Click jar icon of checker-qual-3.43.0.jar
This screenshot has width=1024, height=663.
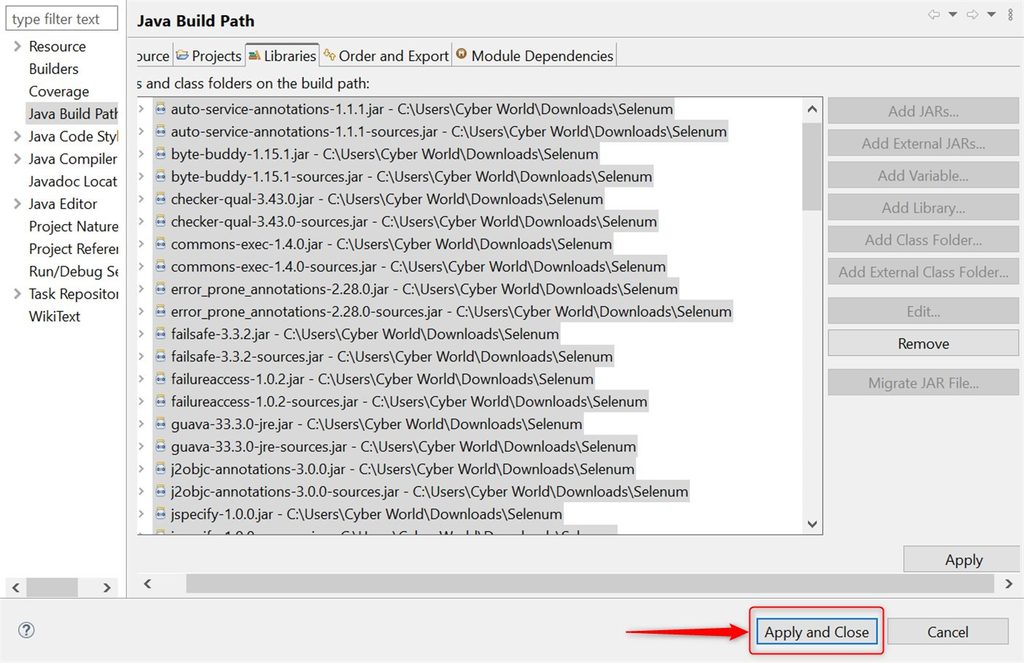160,199
